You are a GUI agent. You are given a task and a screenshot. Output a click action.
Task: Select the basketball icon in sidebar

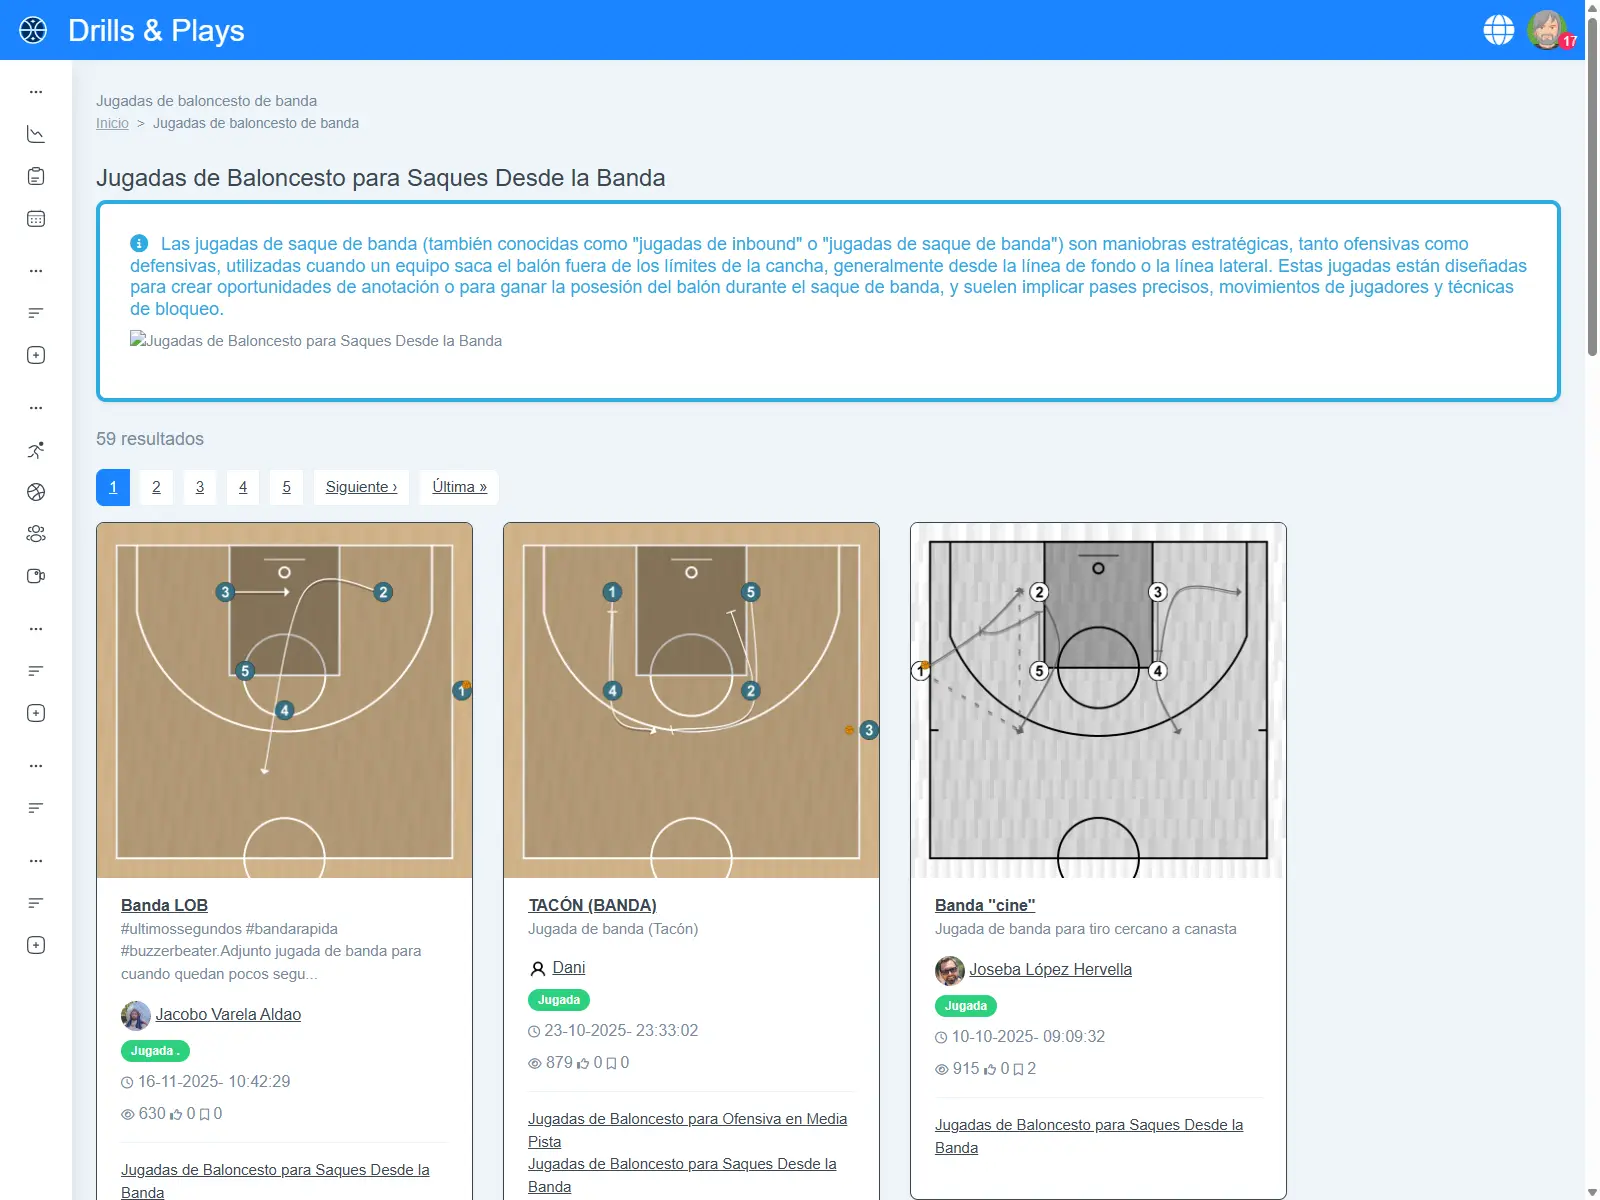point(36,492)
